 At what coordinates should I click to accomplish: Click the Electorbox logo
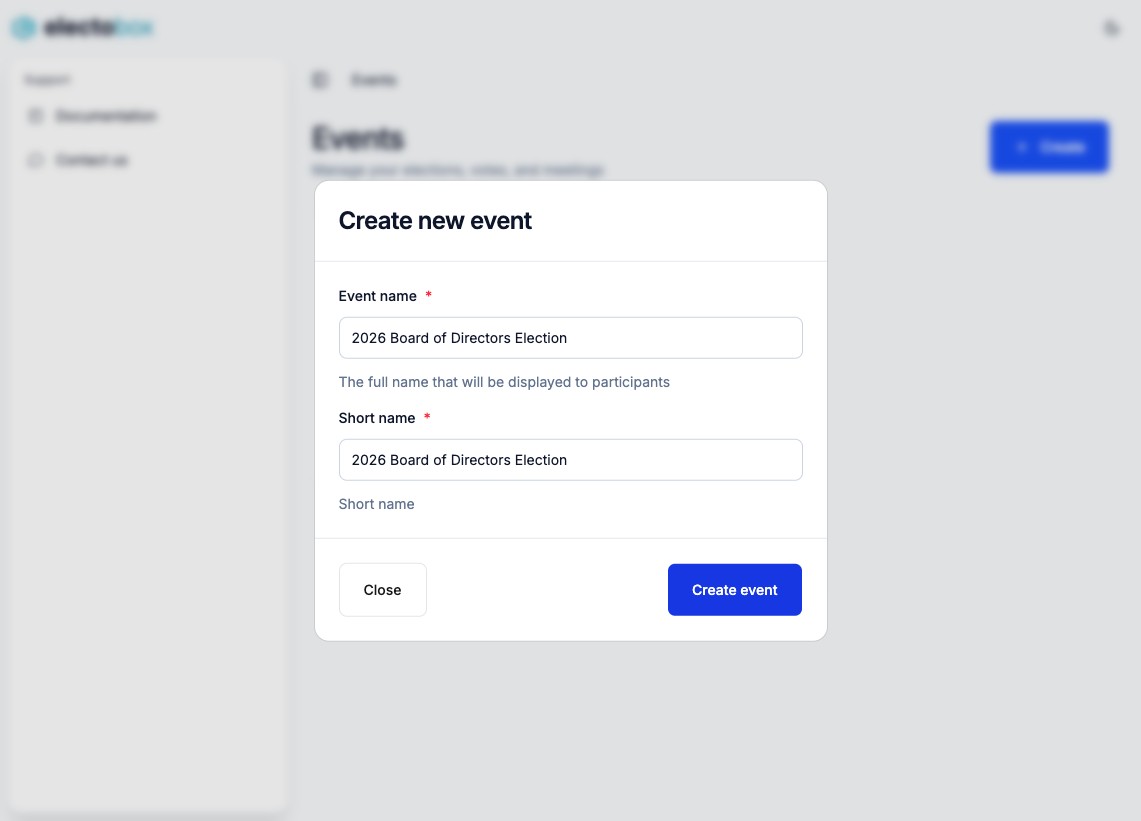click(82, 27)
